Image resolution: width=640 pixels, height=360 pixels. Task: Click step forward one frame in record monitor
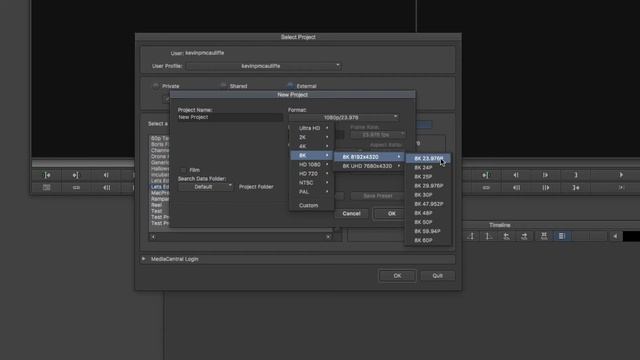click(x=546, y=175)
